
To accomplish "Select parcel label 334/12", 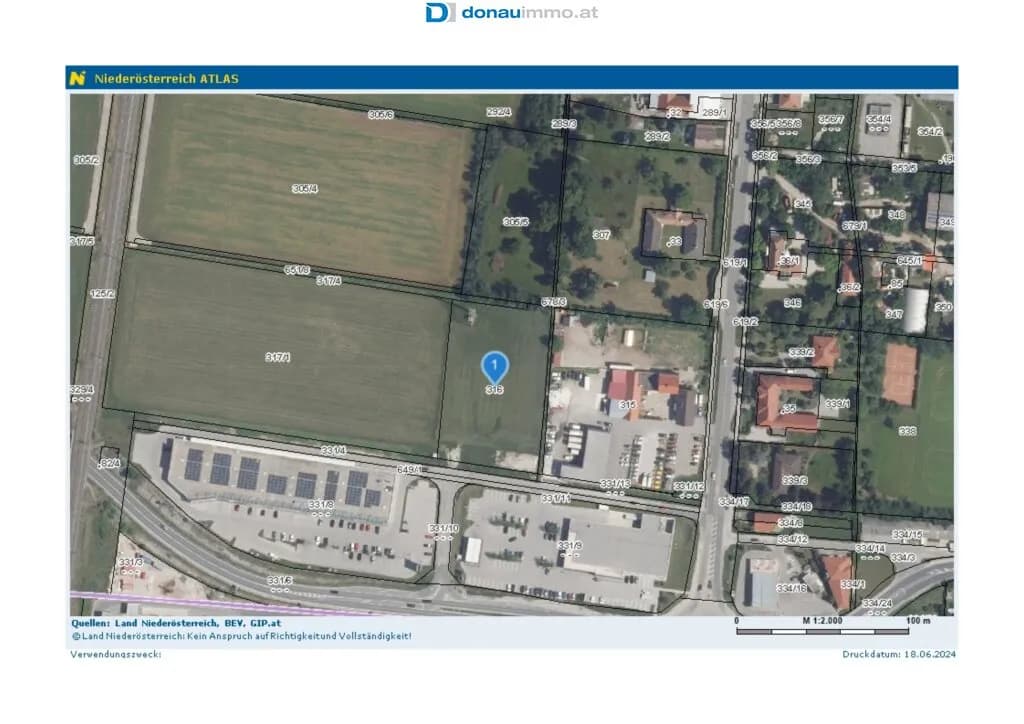I will coord(792,539).
